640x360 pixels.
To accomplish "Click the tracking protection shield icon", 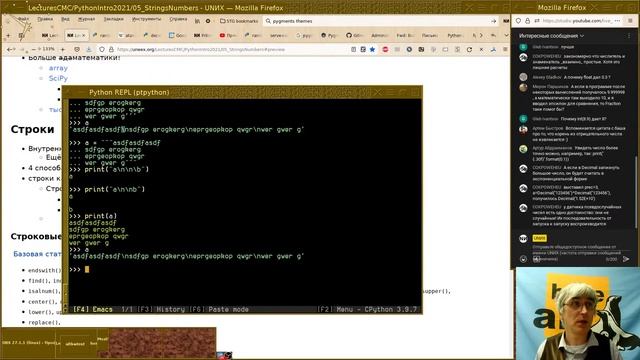I will tap(102, 49).
